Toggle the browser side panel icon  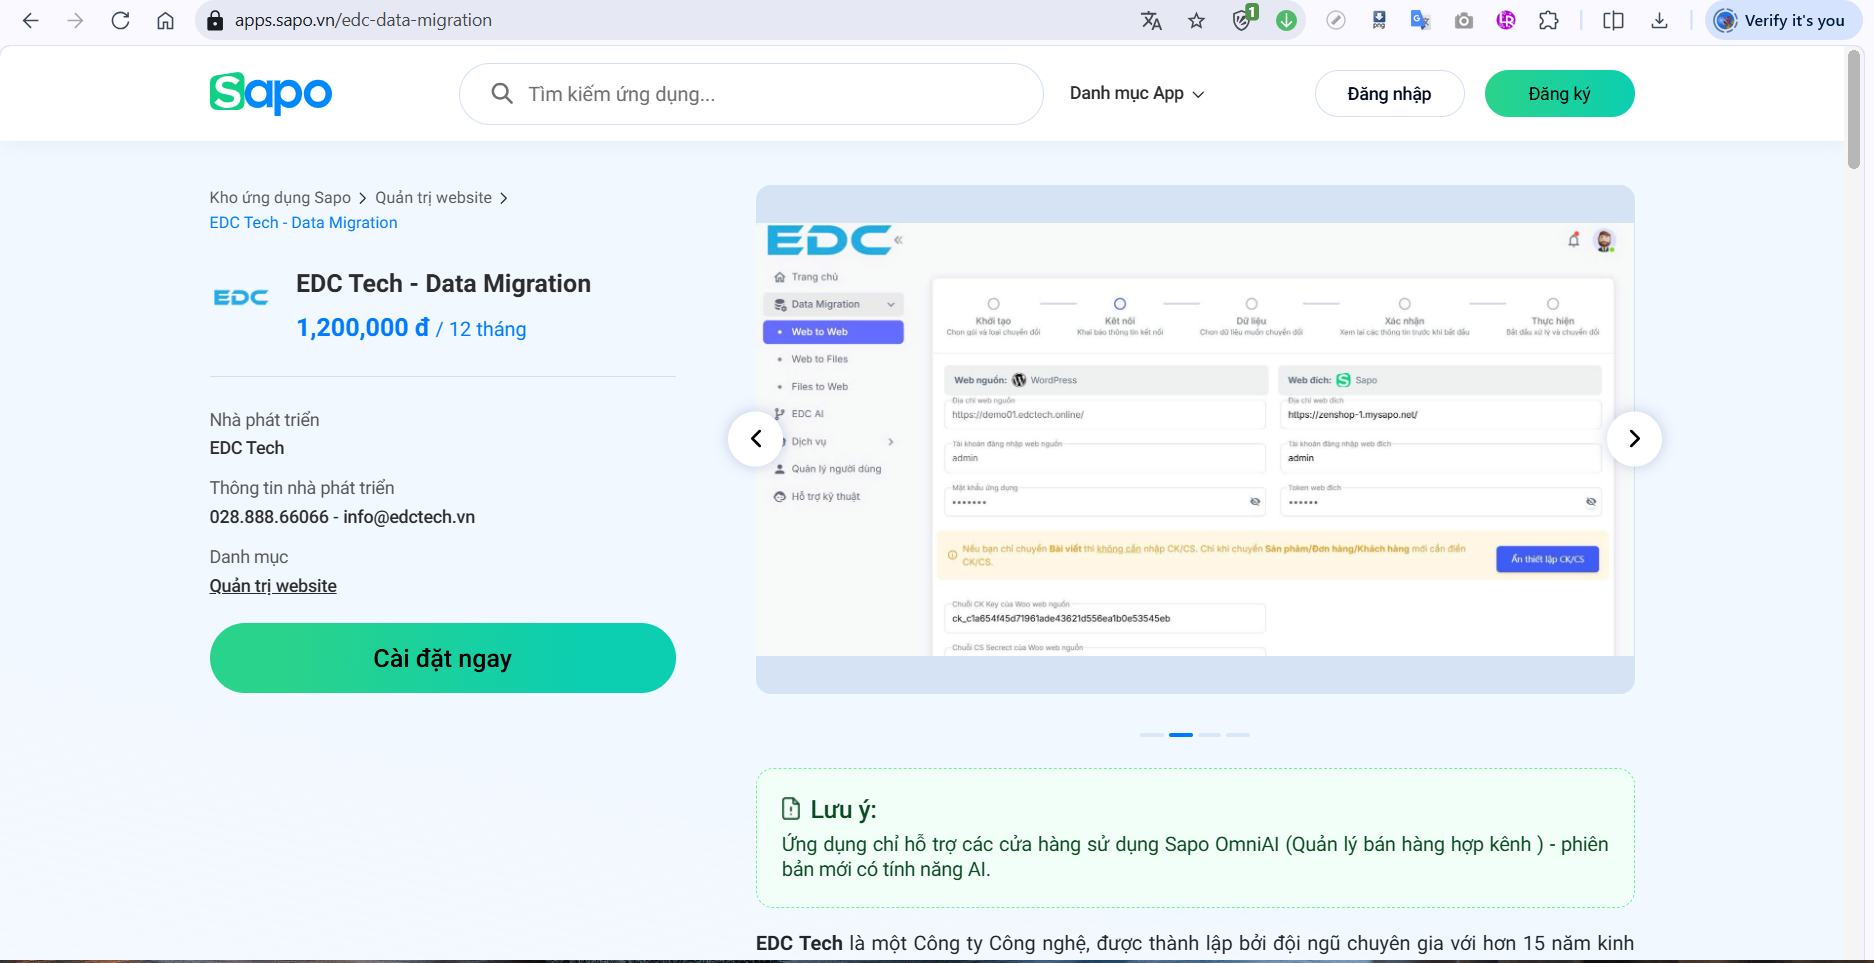pyautogui.click(x=1613, y=20)
